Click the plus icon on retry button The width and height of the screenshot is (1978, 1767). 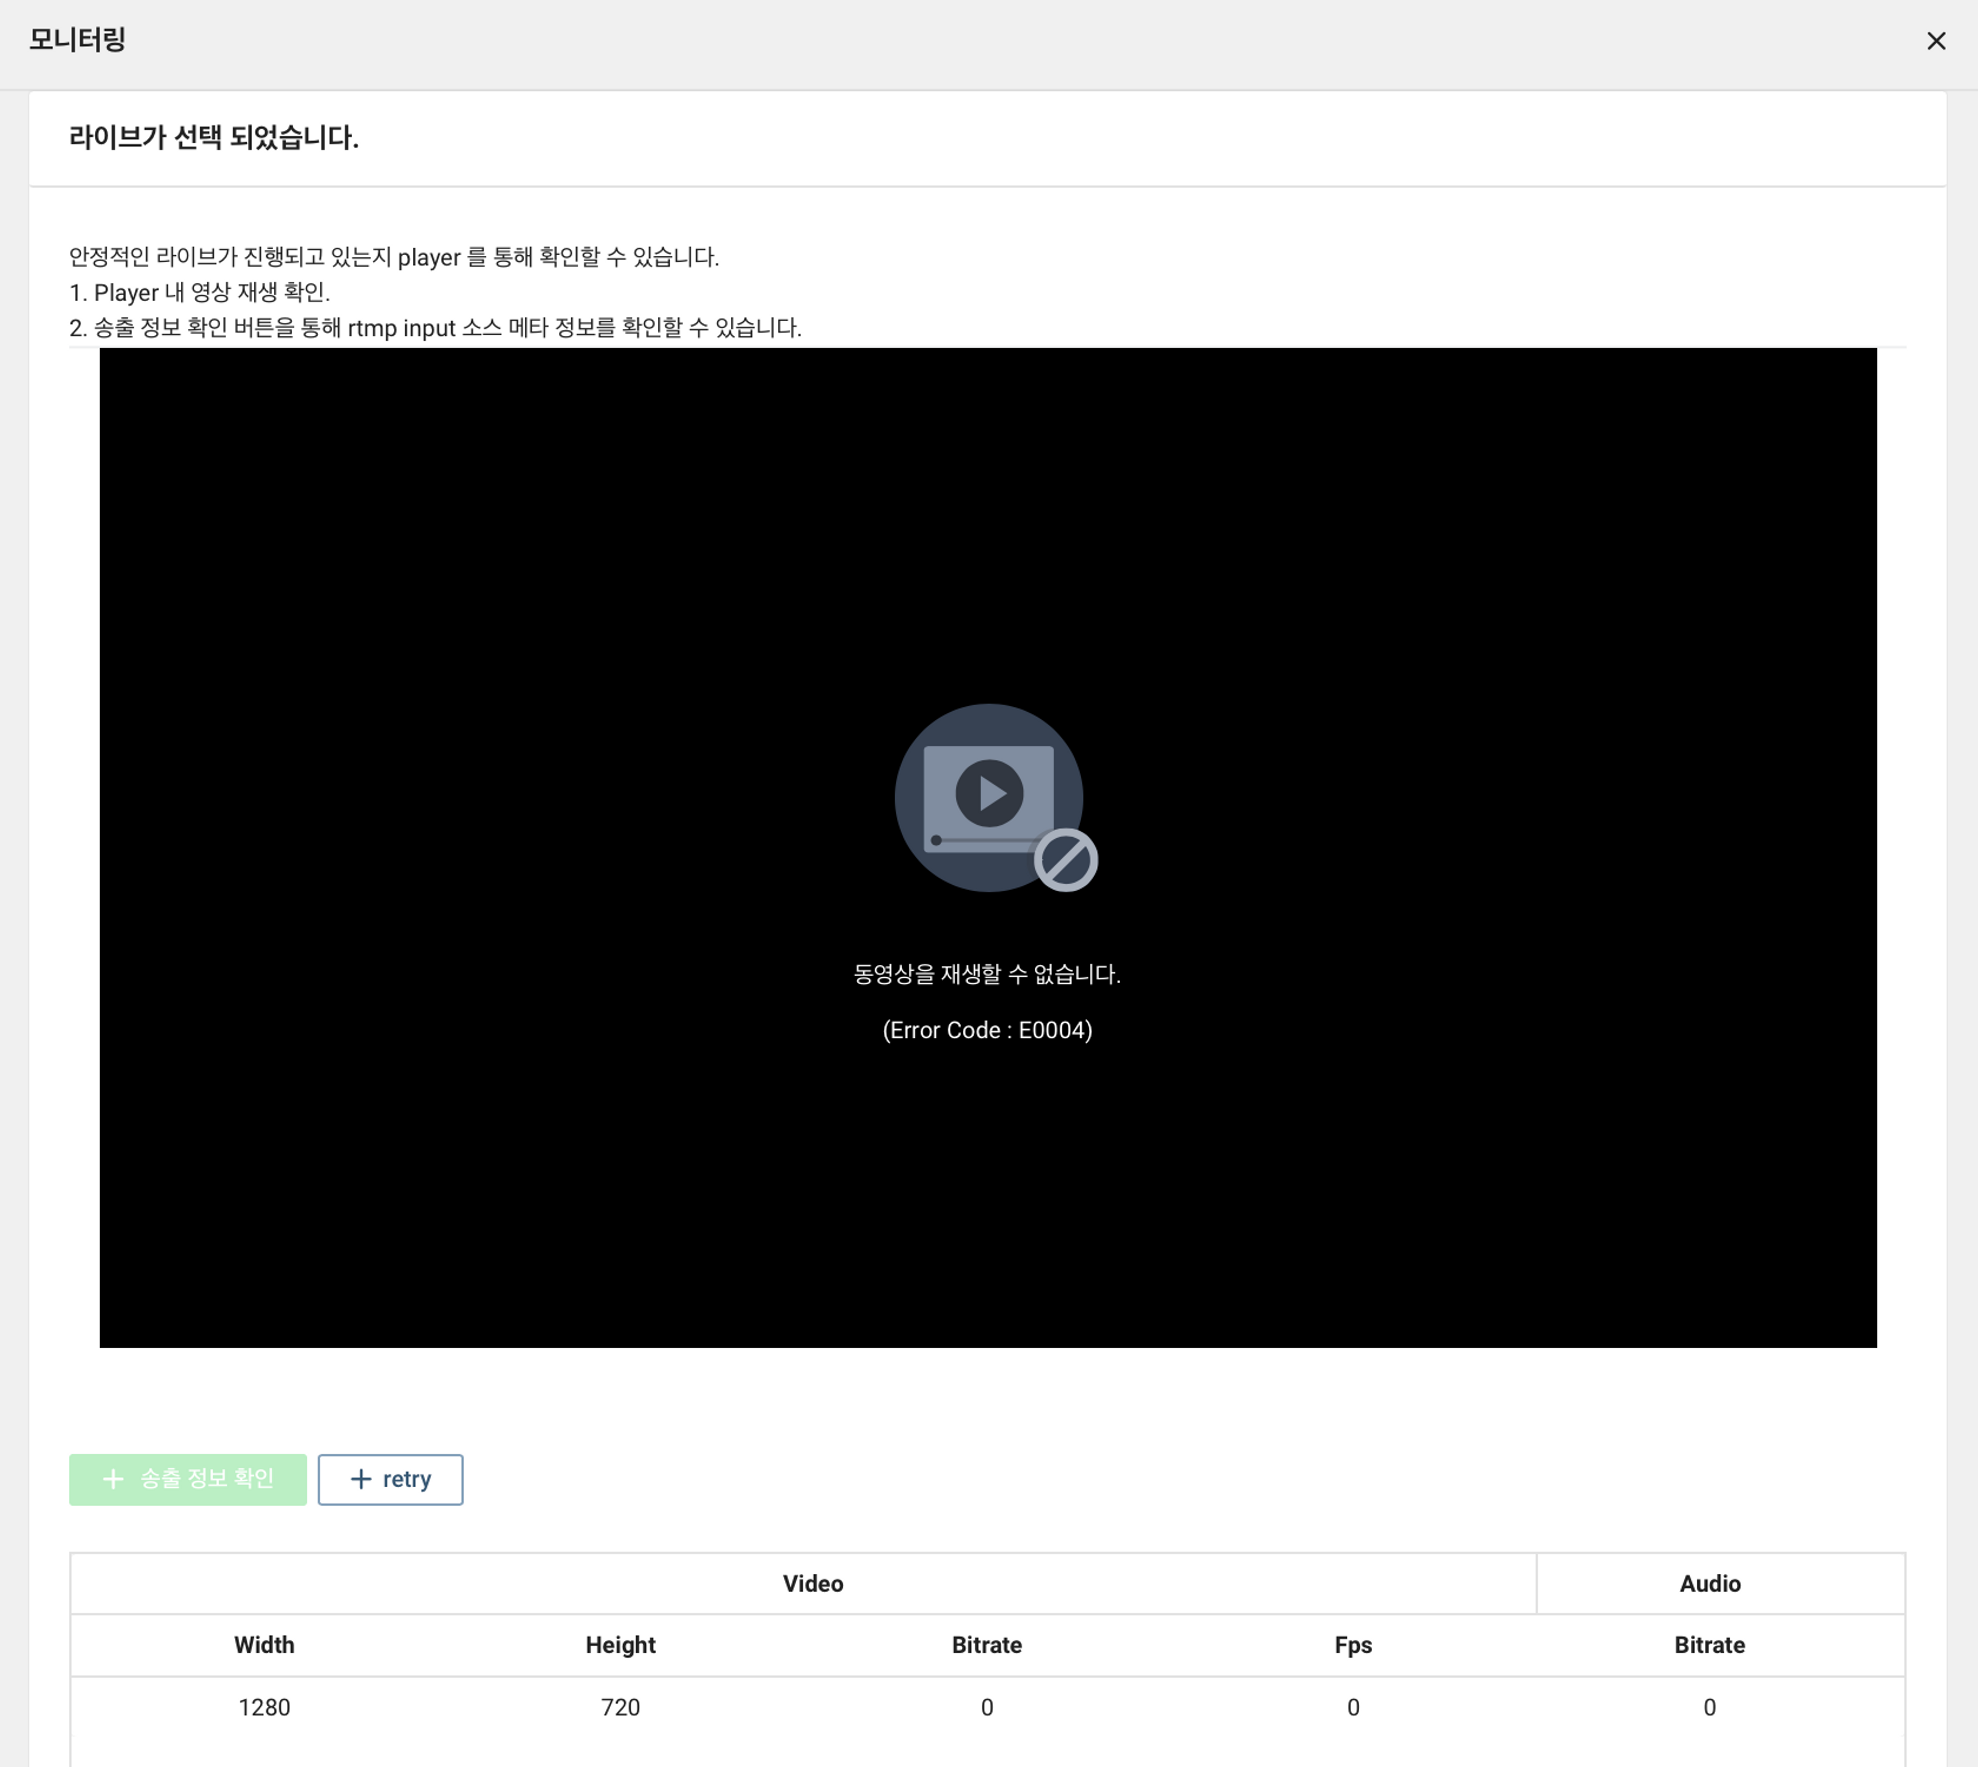pyautogui.click(x=361, y=1479)
